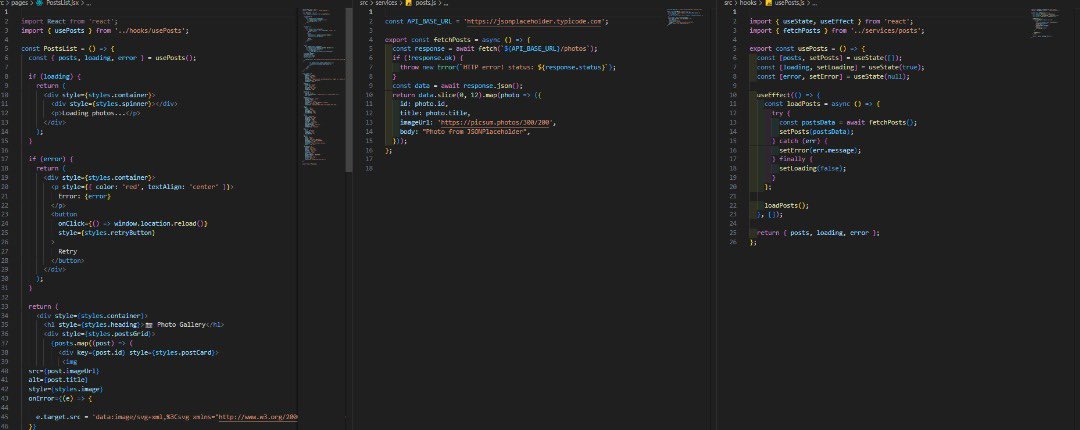Click the body 'Photo from JSONPlaceholder' line
Viewport: 1080px width, 430px height.
click(466, 132)
